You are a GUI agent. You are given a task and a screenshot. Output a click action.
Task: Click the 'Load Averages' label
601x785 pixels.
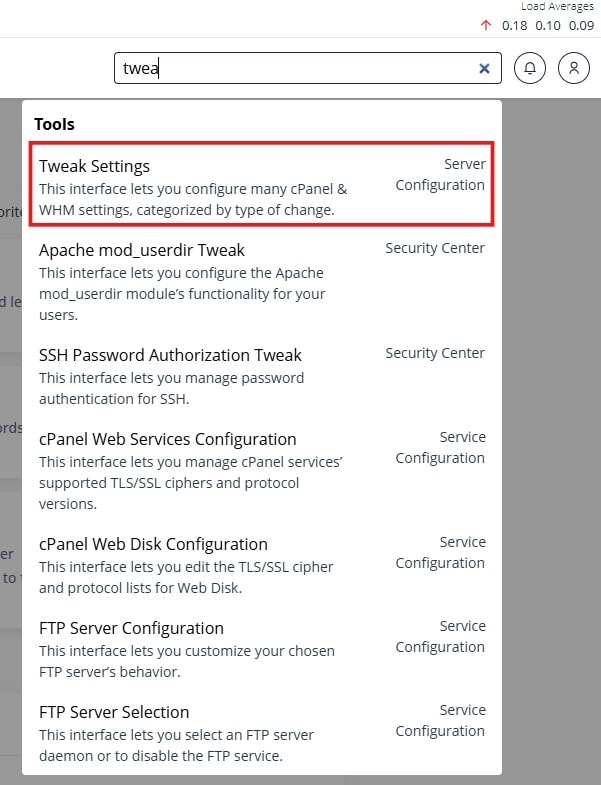(557, 7)
